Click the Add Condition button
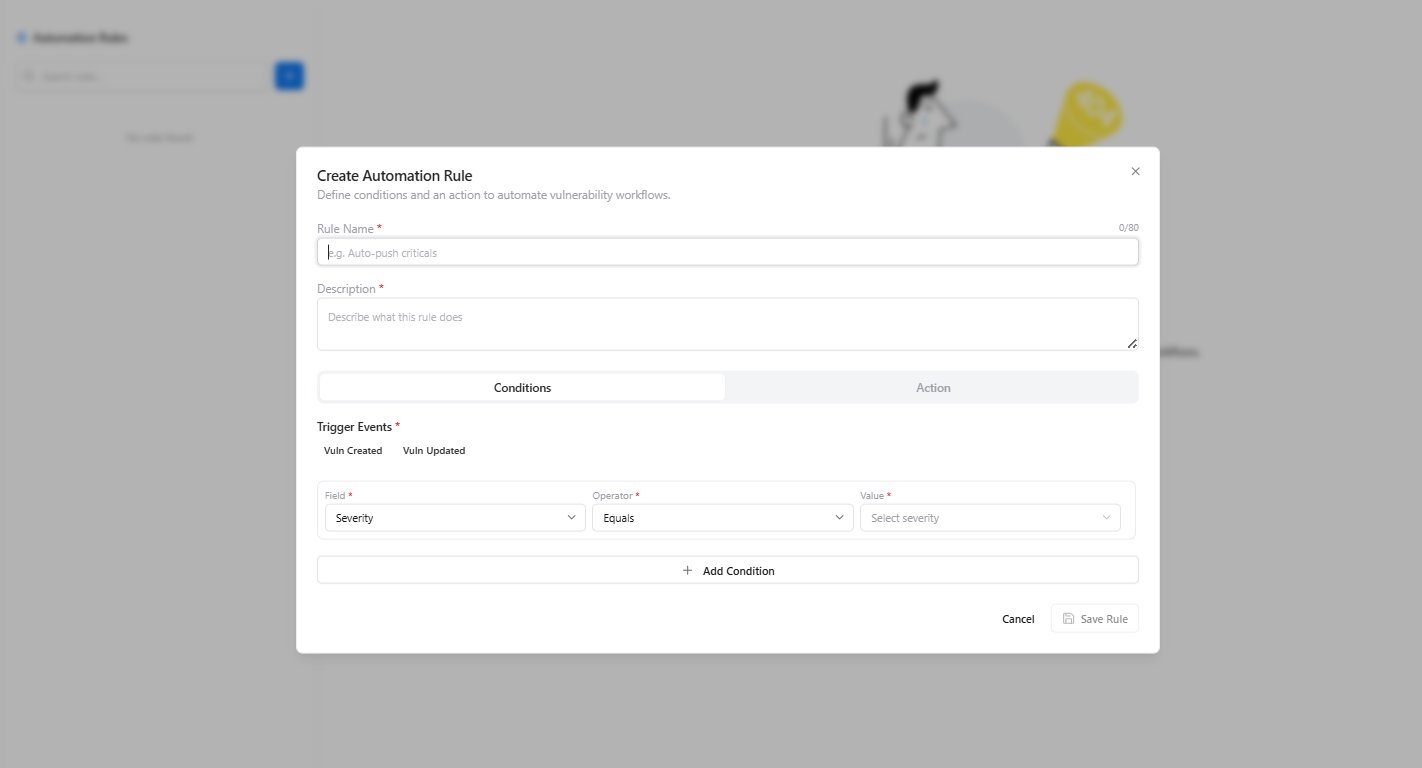1422x768 pixels. [x=727, y=570]
